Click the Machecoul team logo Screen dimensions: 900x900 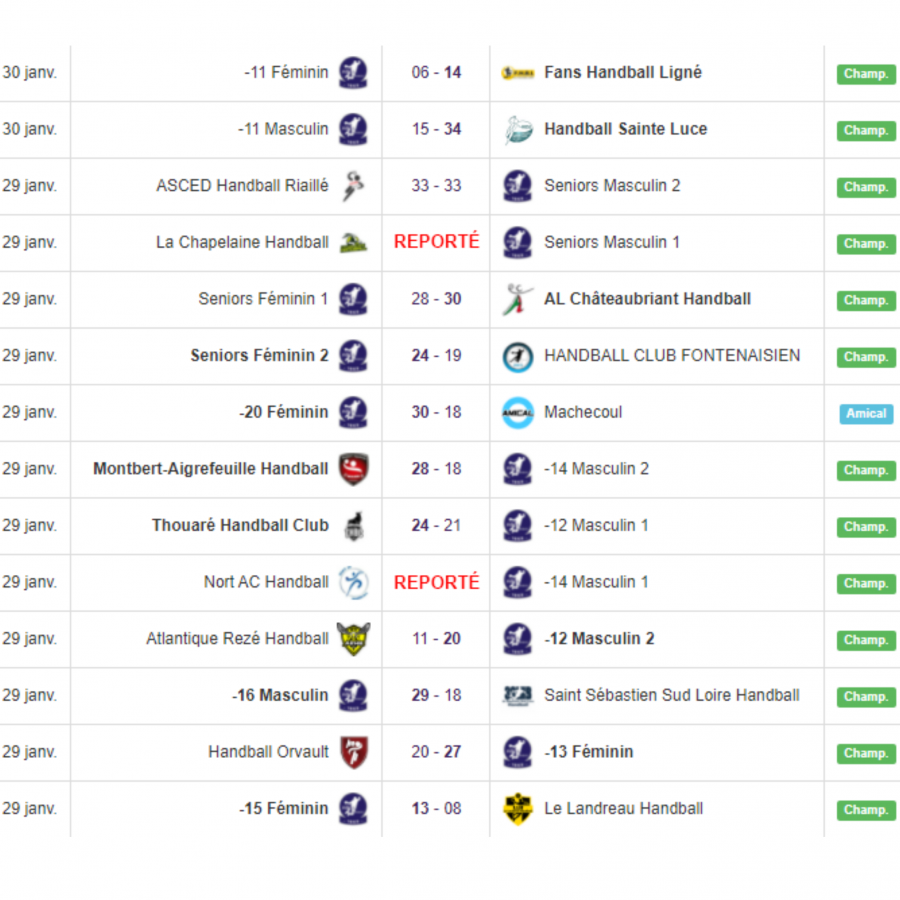[x=517, y=412]
